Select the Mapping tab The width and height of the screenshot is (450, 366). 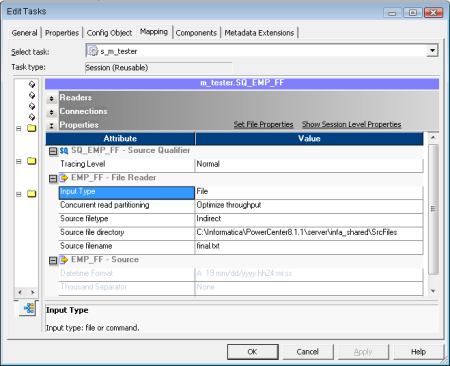click(x=154, y=32)
